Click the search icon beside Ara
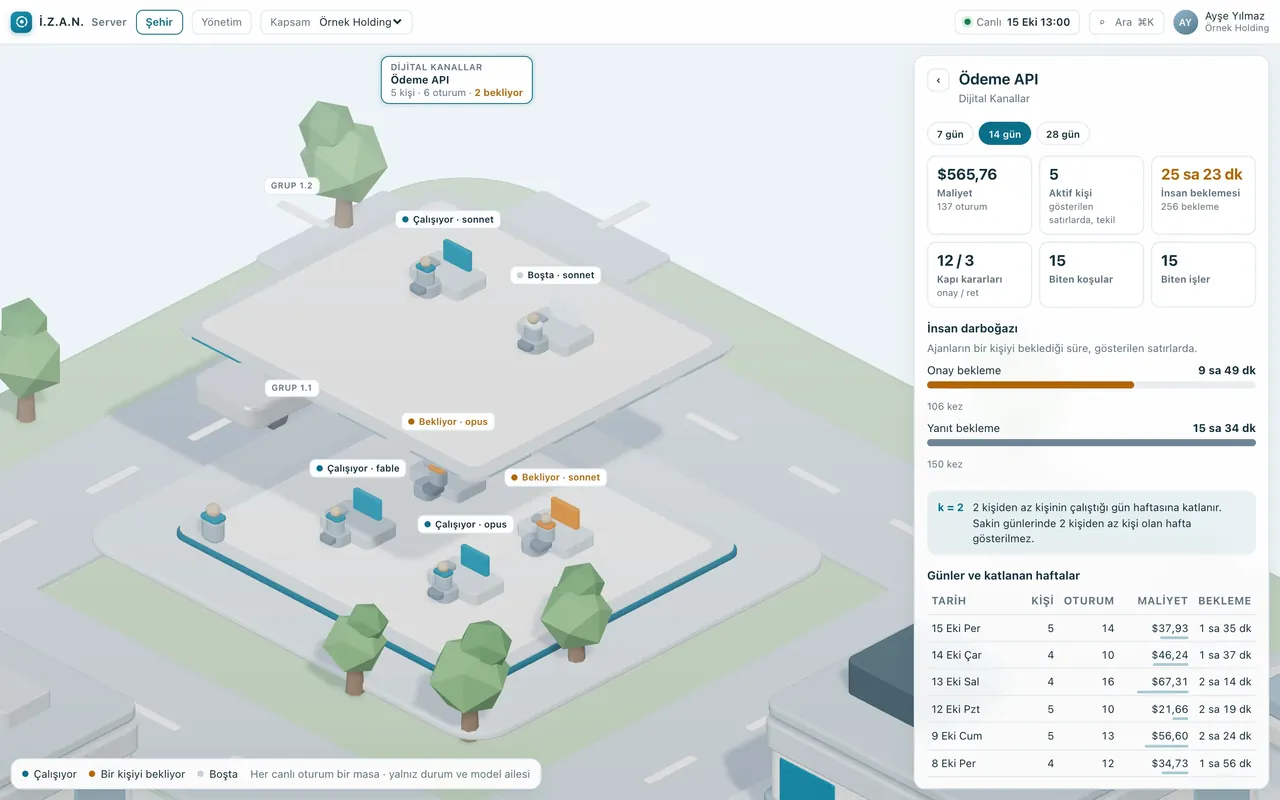 1104,22
